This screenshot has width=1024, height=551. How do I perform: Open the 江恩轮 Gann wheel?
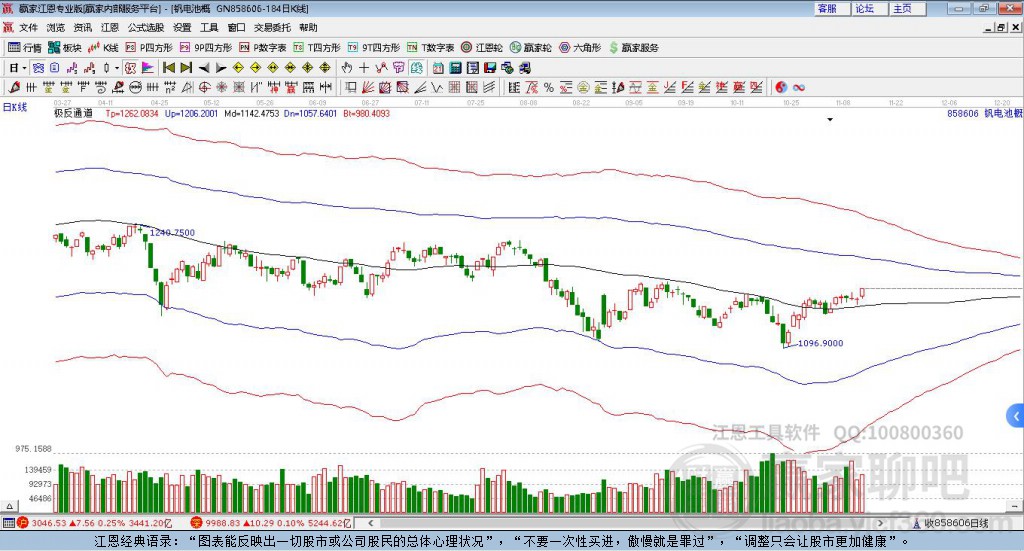482,48
